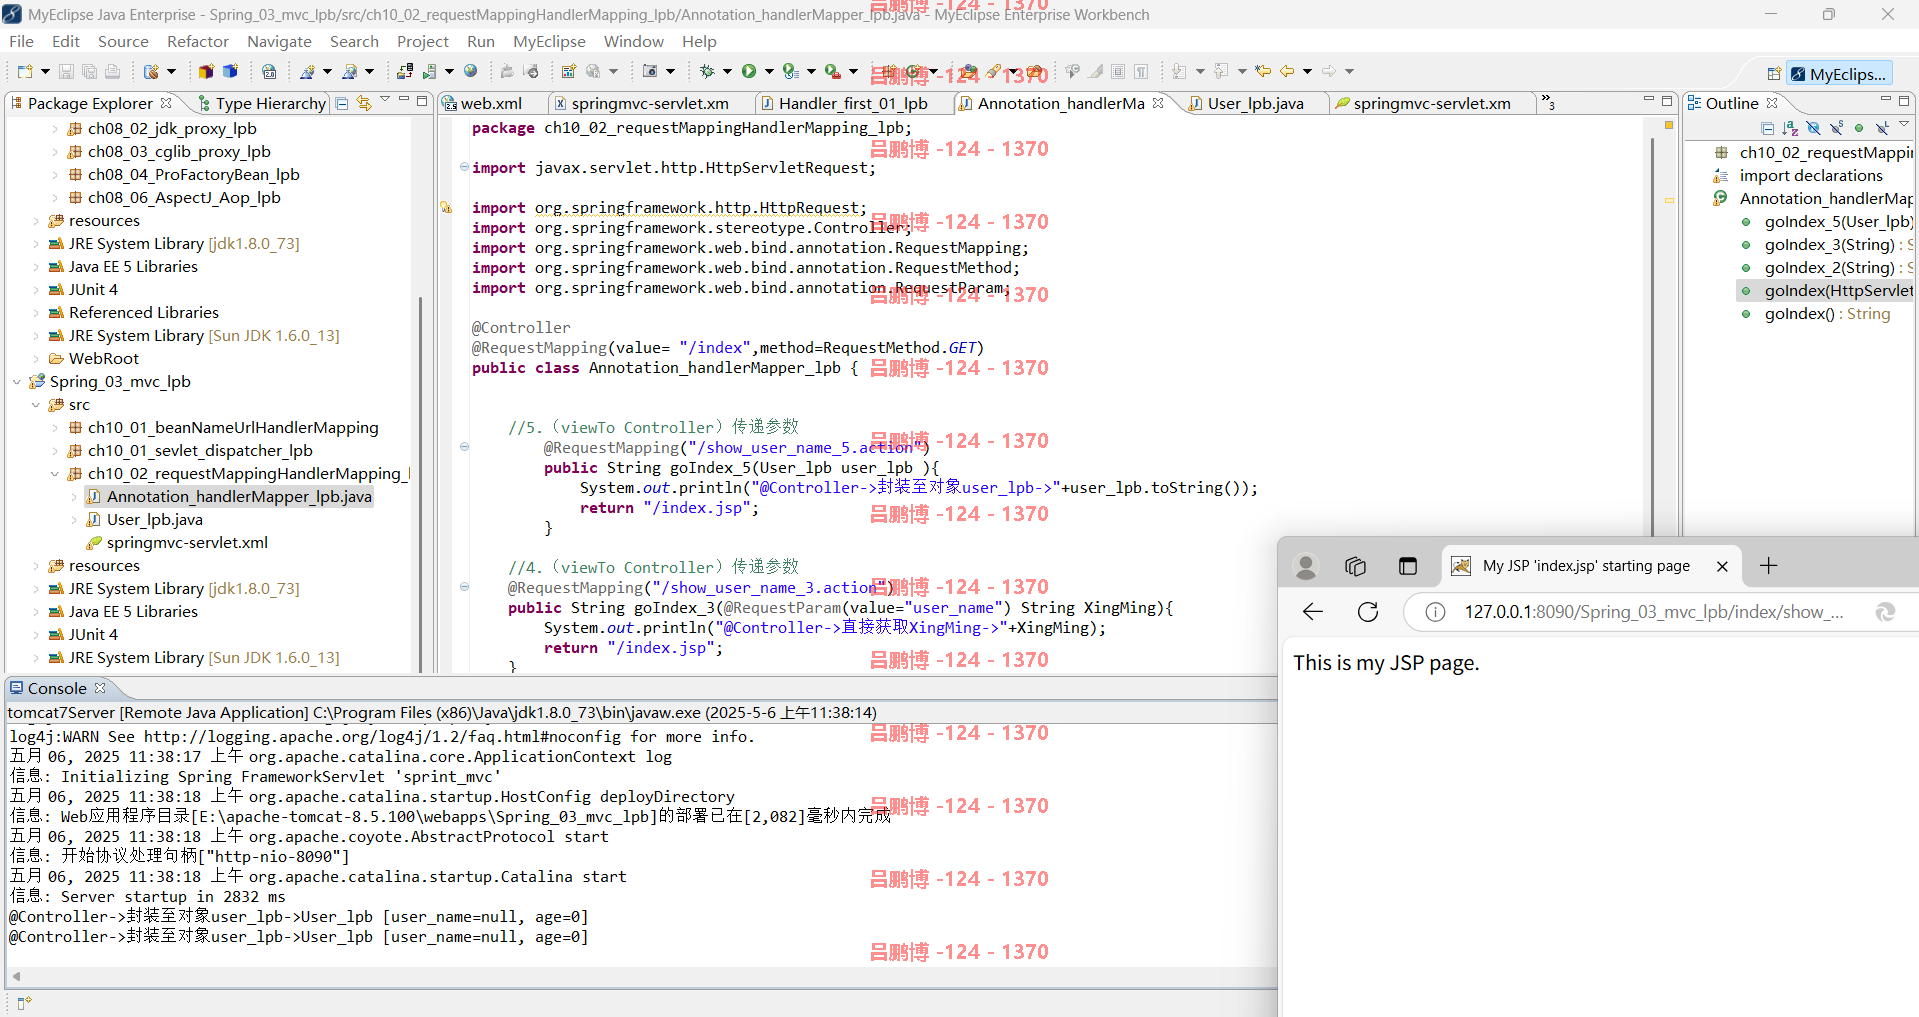Click the Print toolbar icon
The image size is (1919, 1017).
112,71
